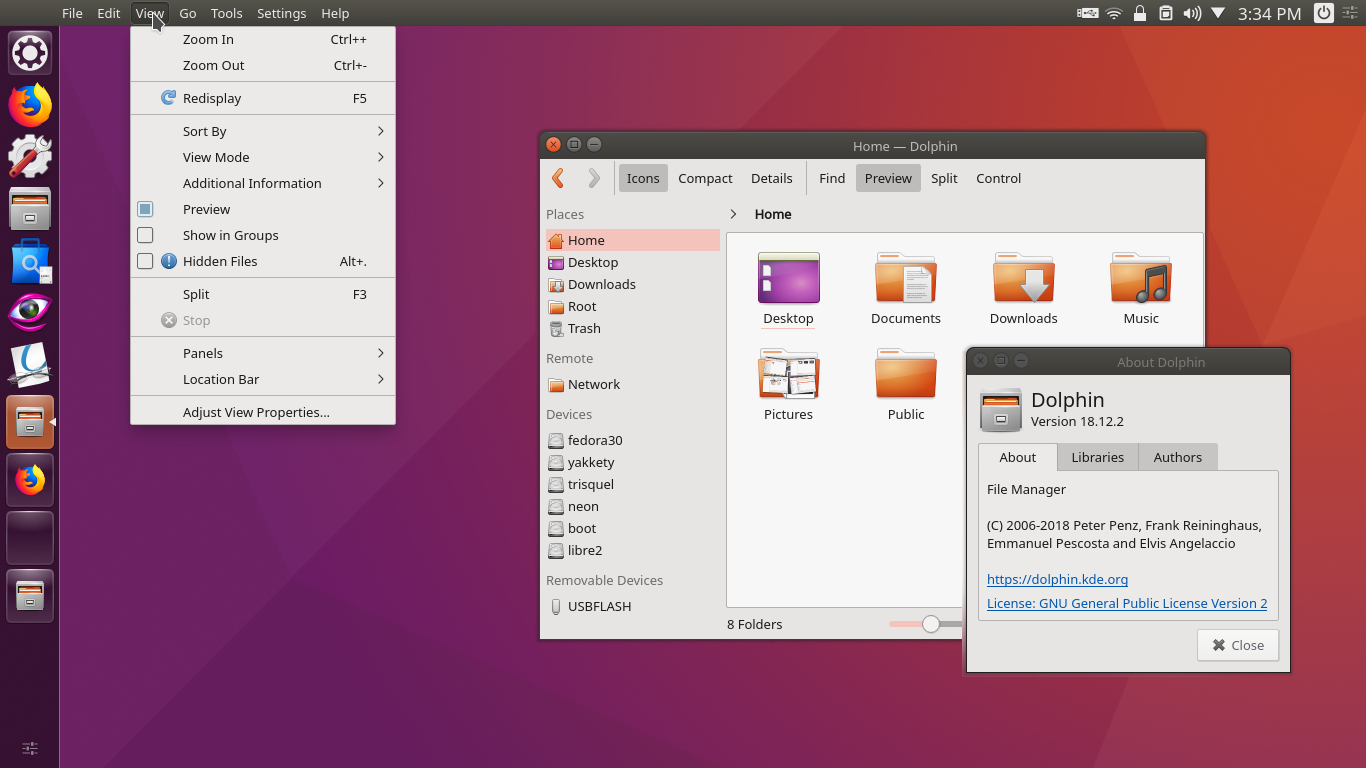This screenshot has width=1366, height=768.
Task: Toggle the Preview checkbox in the View menu
Action: (x=145, y=209)
